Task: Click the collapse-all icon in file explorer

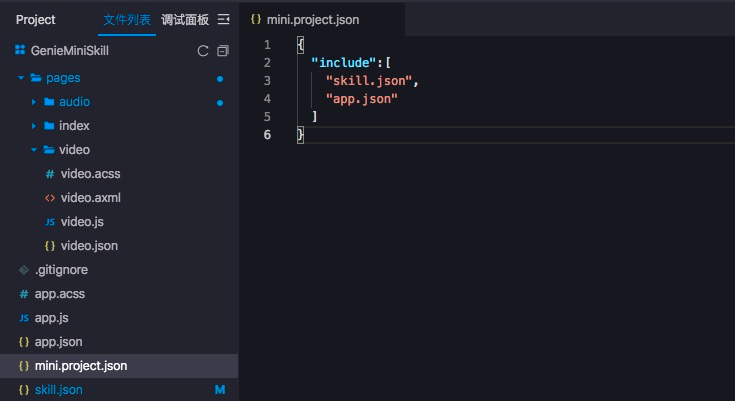Action: (223, 50)
